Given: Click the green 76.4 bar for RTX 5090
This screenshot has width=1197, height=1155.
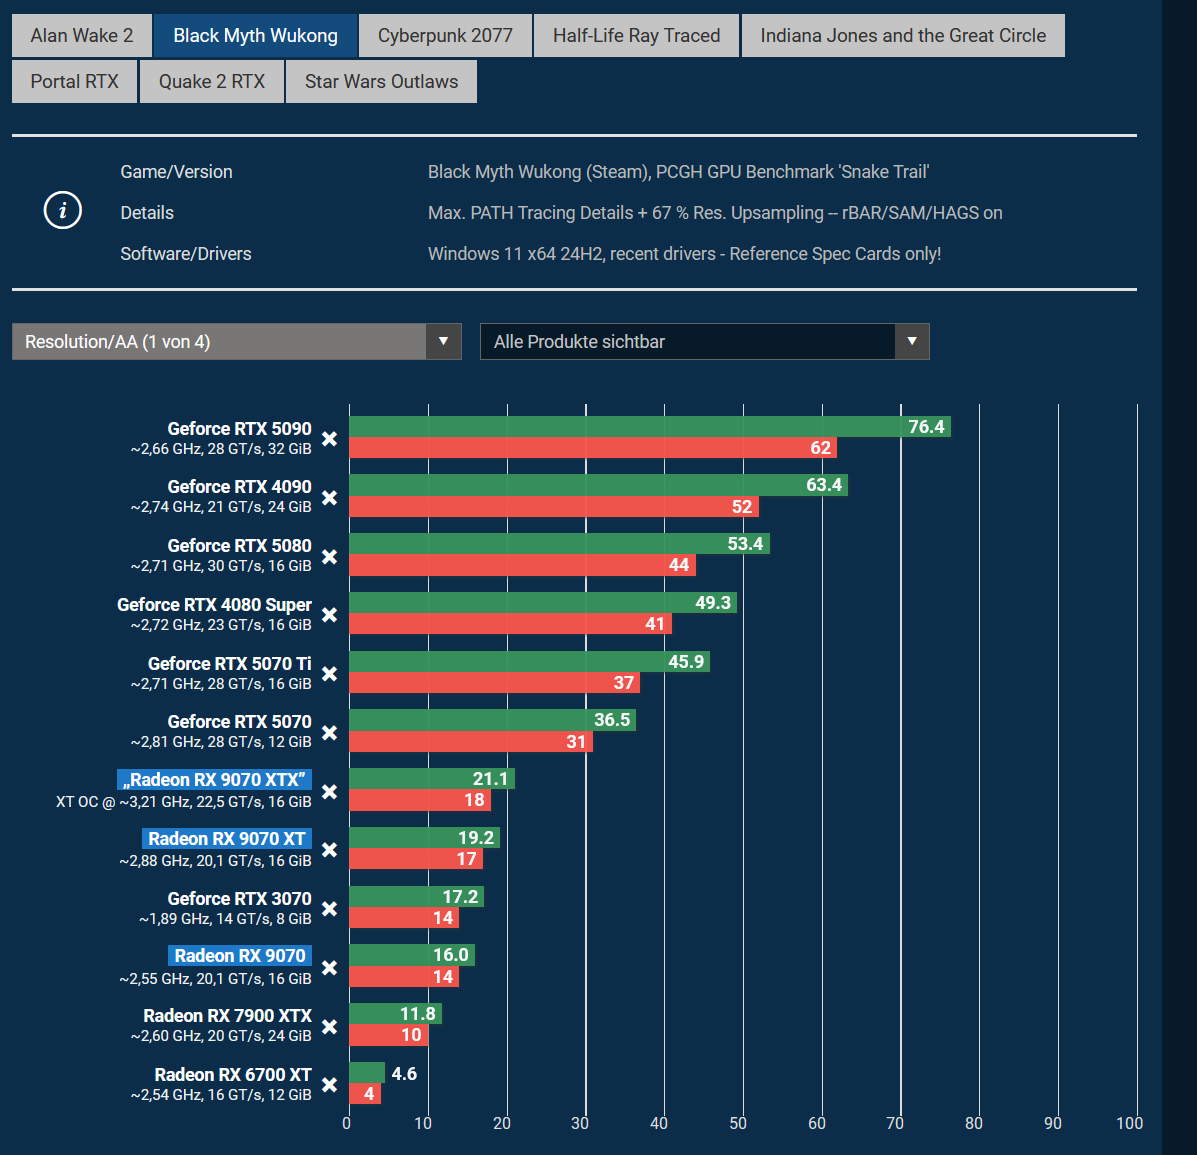Looking at the screenshot, I should (x=650, y=427).
